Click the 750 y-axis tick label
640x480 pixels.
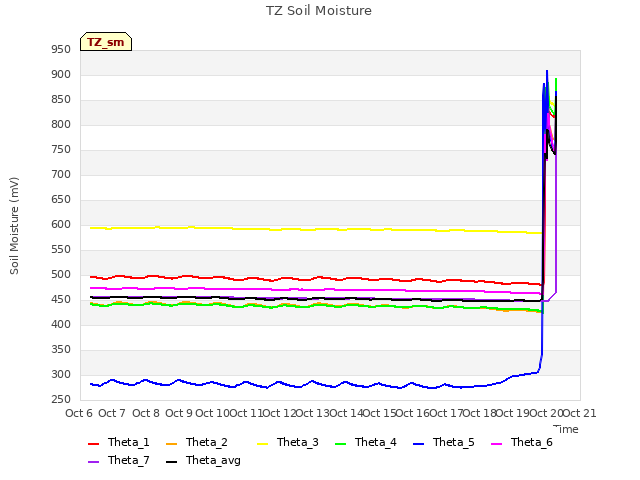click(x=61, y=150)
